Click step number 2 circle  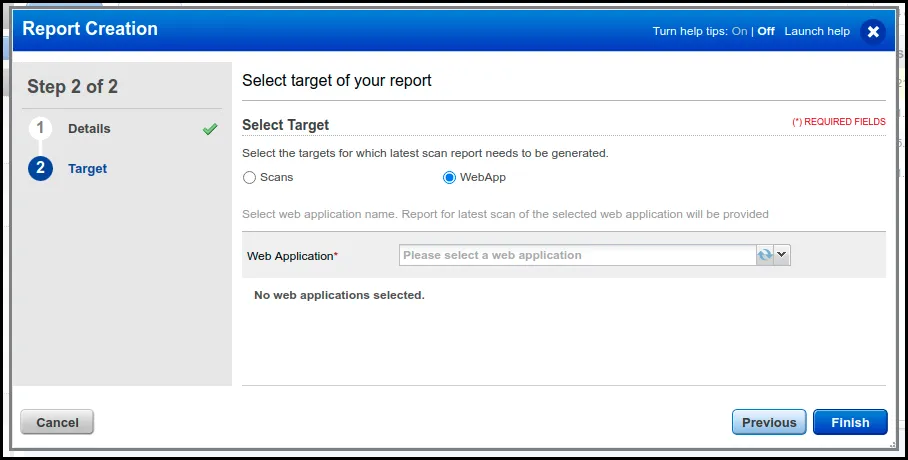click(x=41, y=169)
